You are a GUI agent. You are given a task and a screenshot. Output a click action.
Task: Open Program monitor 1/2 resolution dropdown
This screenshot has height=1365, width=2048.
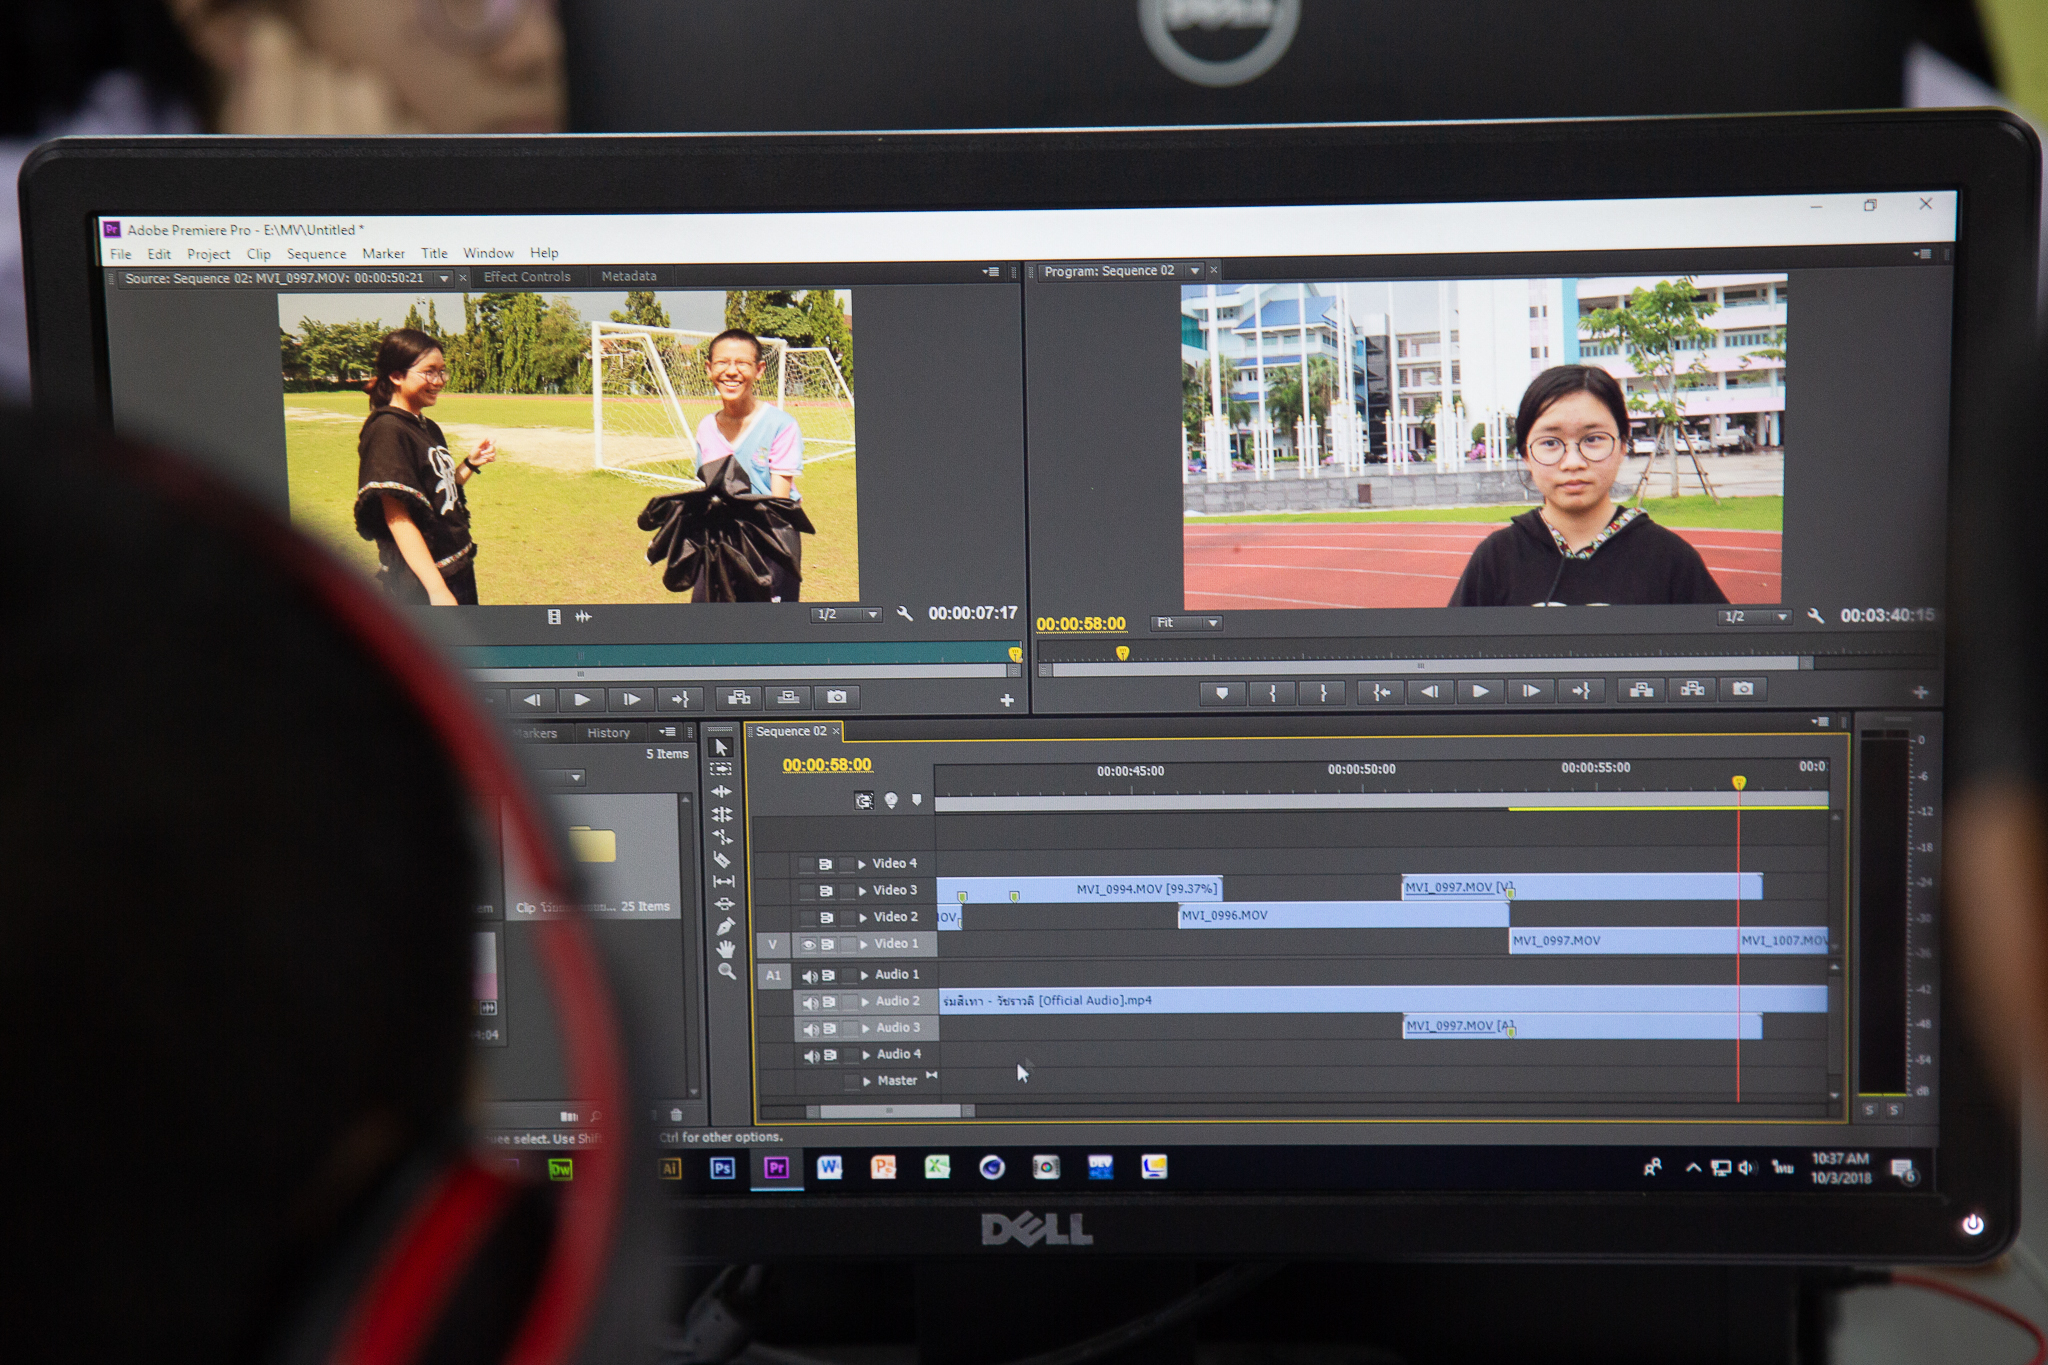click(1754, 617)
